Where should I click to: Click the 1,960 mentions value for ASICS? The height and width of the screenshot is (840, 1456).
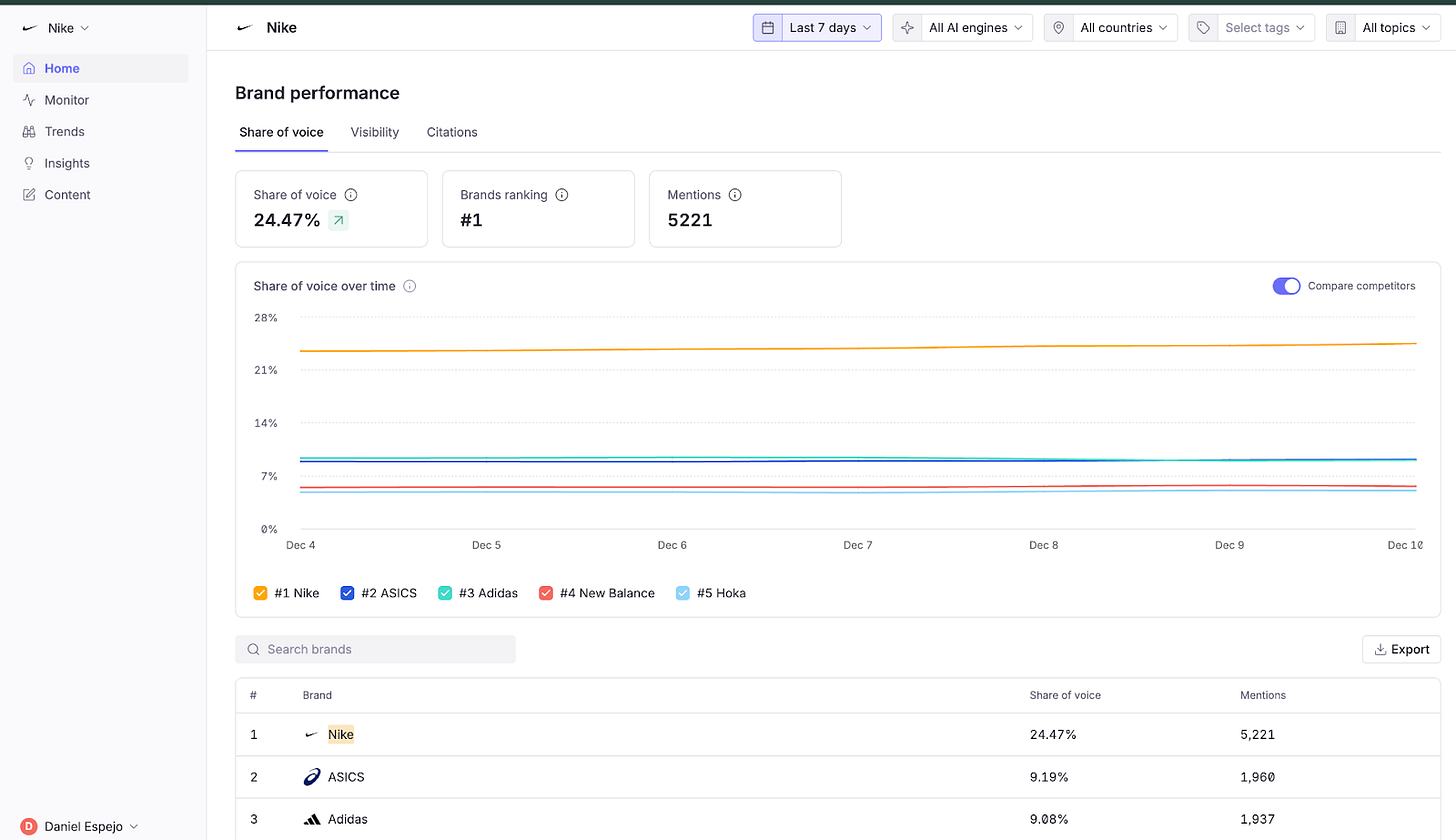1257,777
